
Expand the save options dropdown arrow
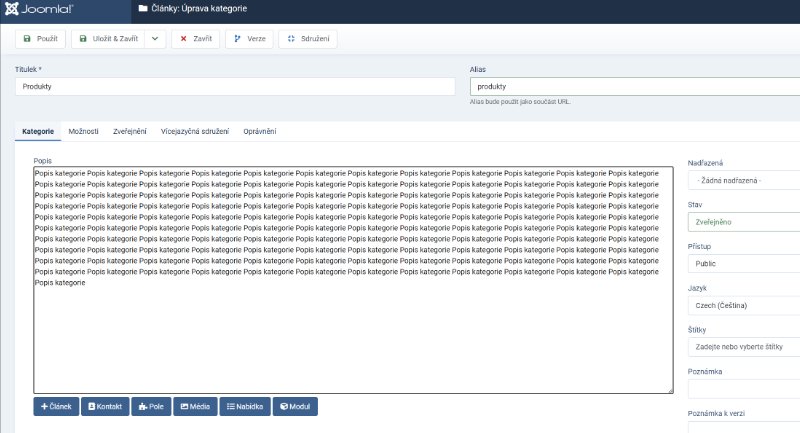[155, 39]
